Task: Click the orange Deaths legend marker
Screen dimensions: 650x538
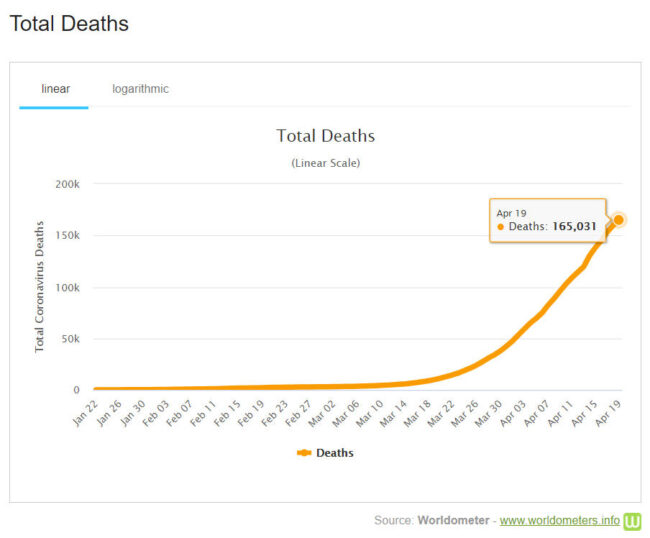Action: [304, 453]
